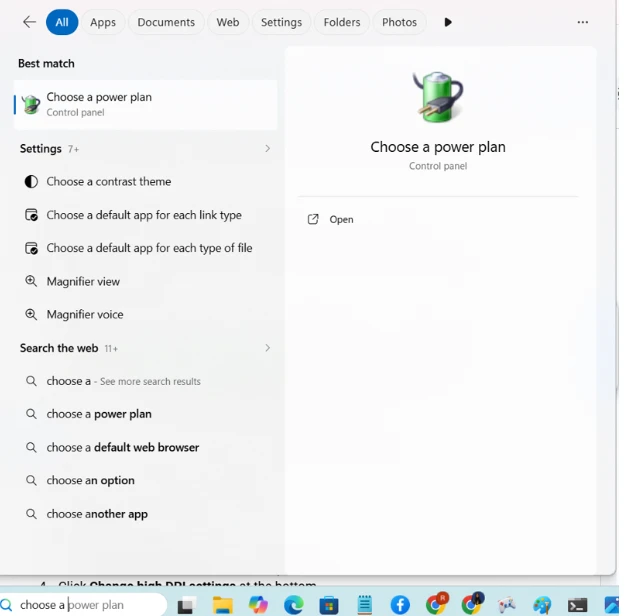Image resolution: width=625 pixels, height=616 pixels.
Task: Click the magnifier icon in the taskbar search box
Action: tap(6, 605)
